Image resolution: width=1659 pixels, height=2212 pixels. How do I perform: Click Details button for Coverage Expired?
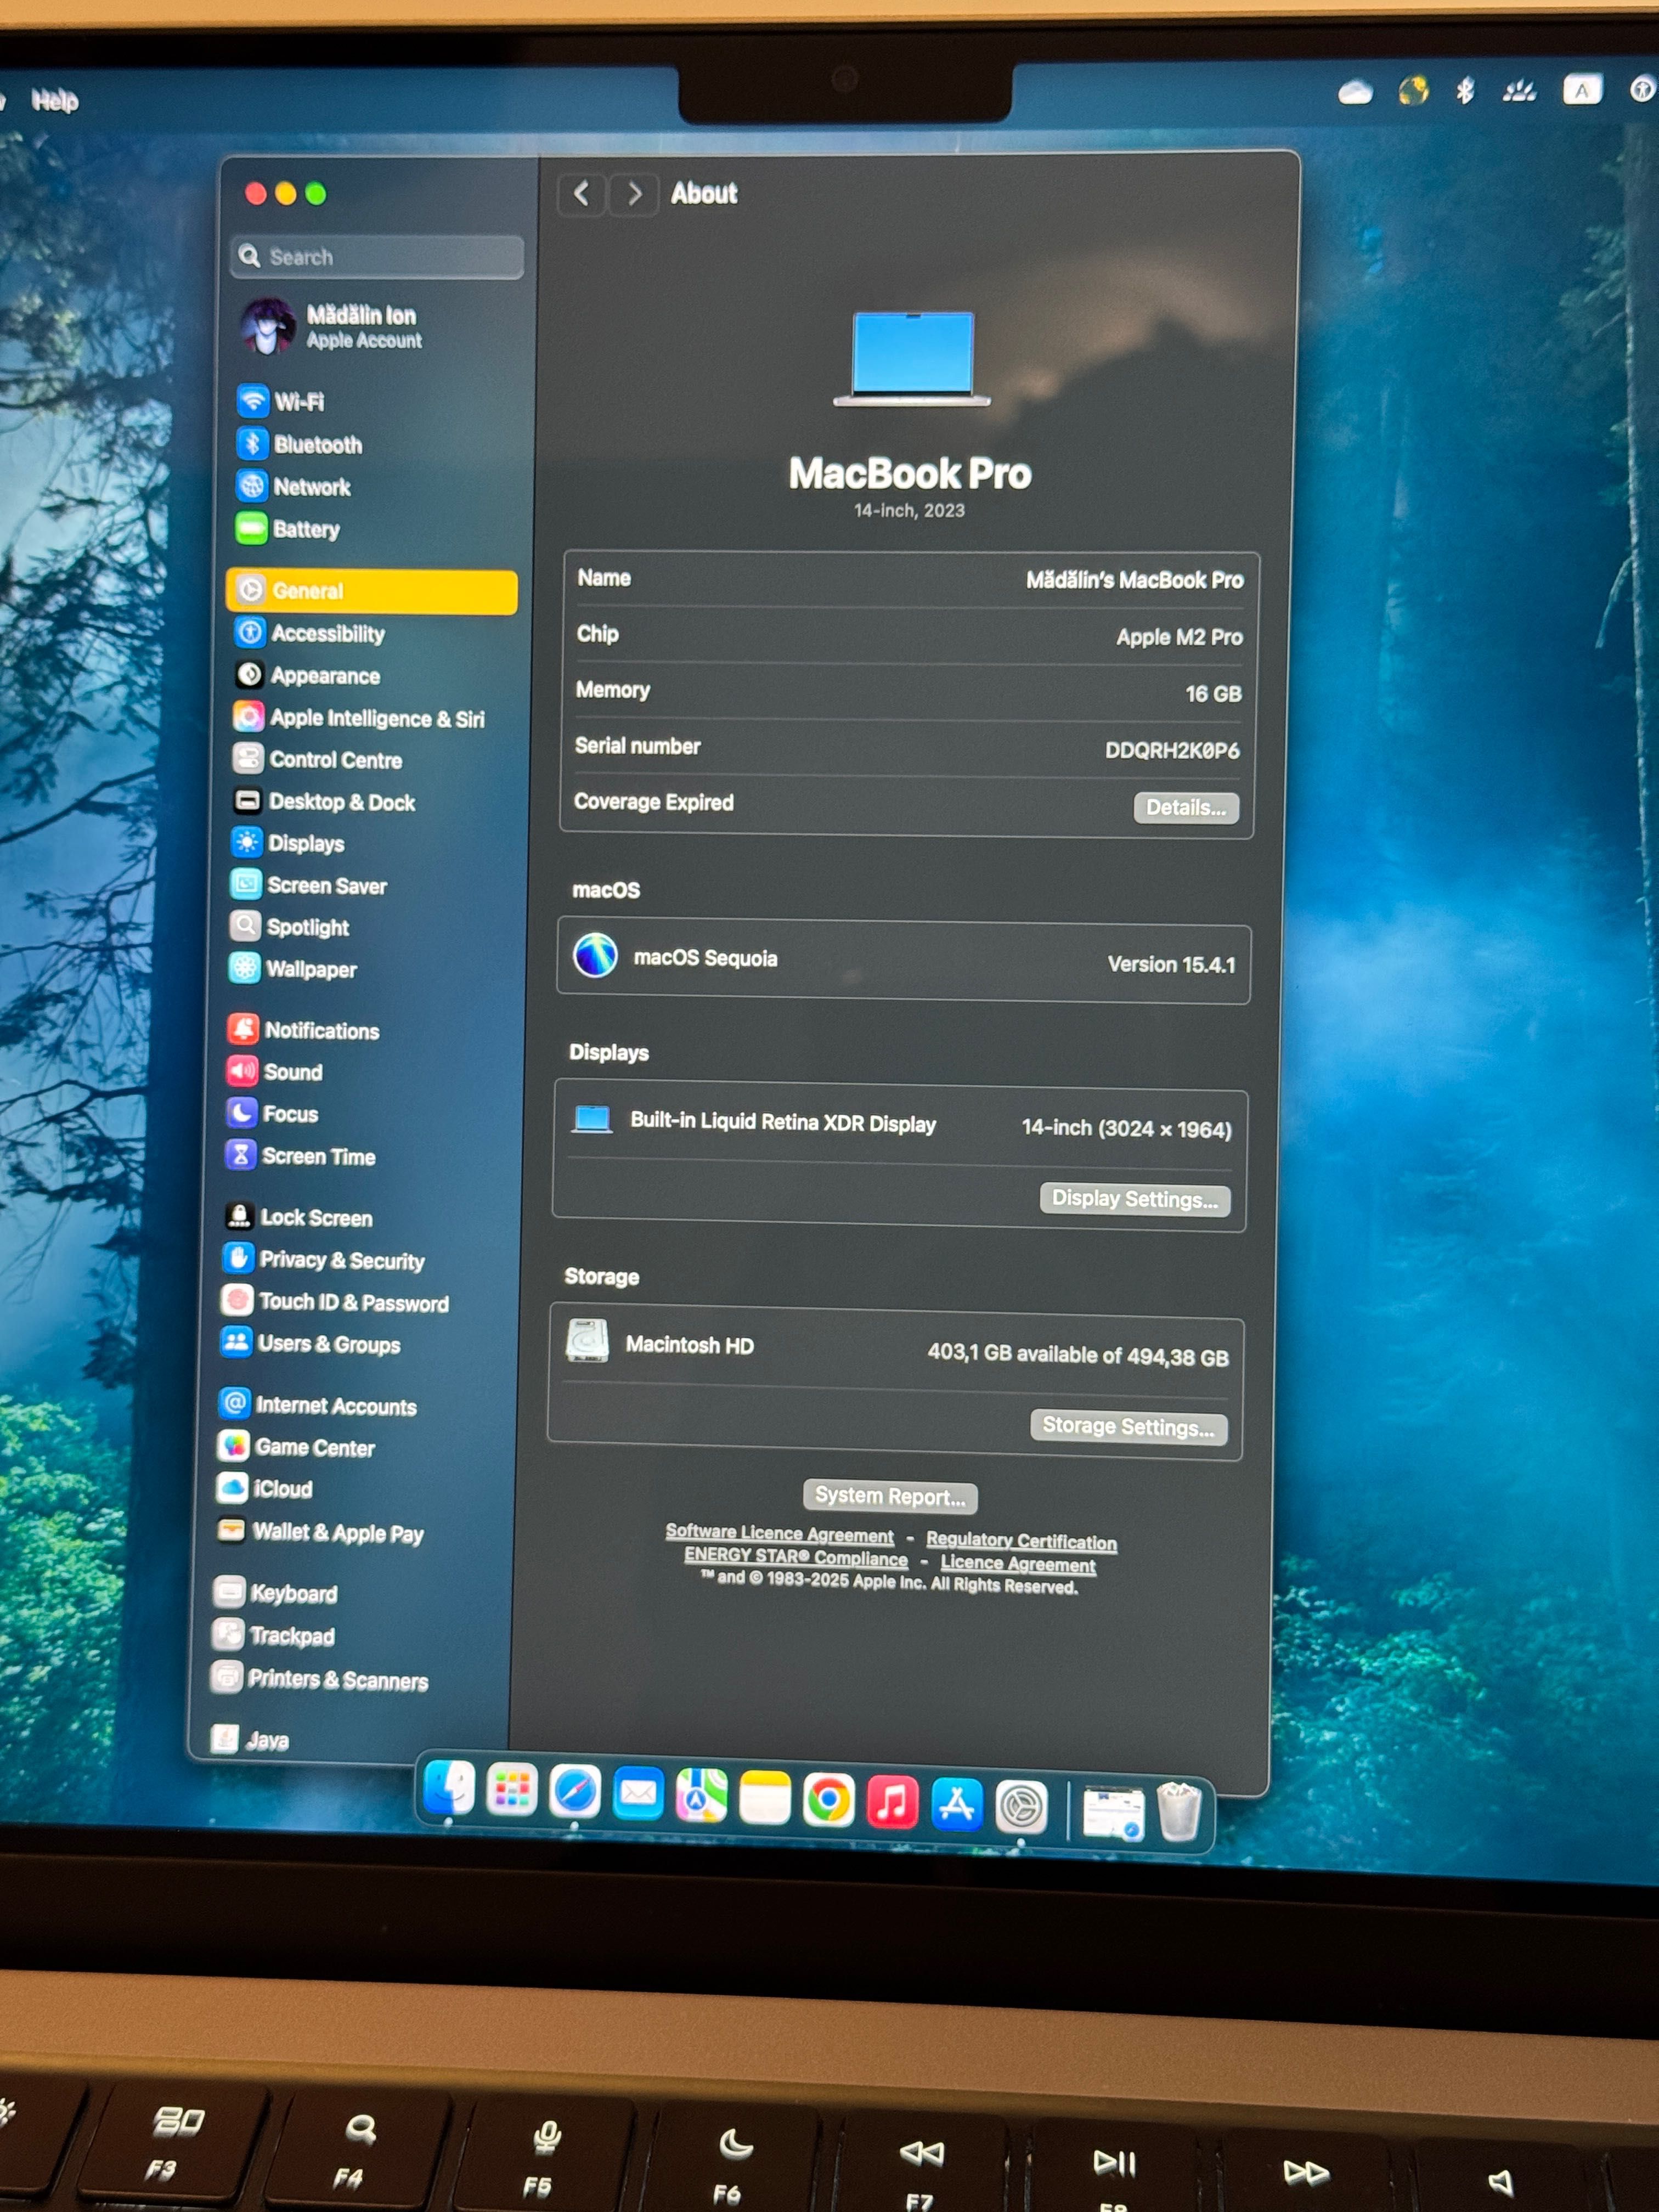1186,808
